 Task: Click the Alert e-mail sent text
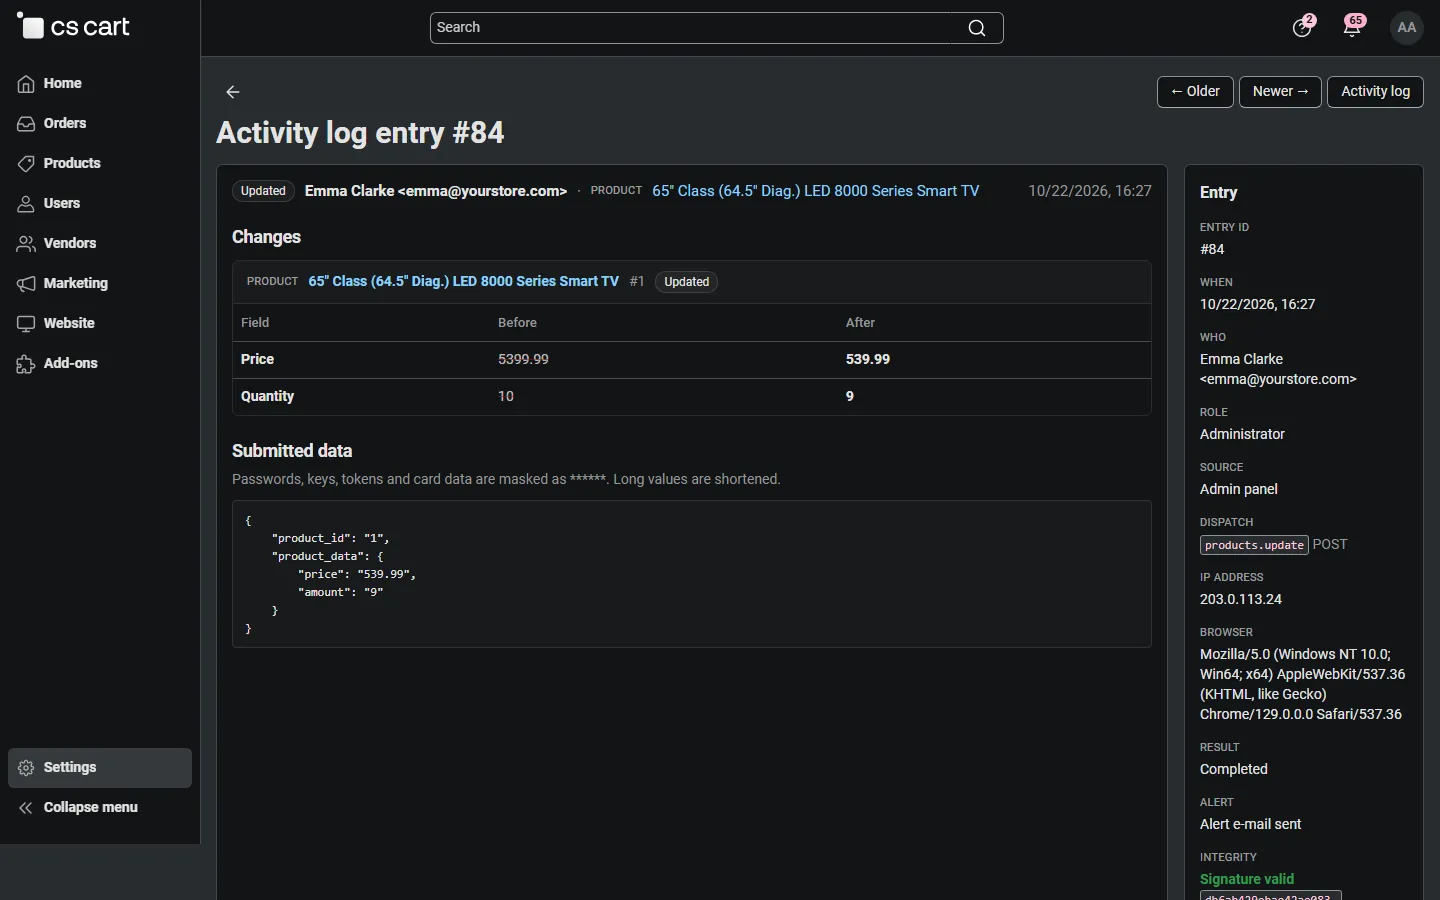(x=1251, y=824)
